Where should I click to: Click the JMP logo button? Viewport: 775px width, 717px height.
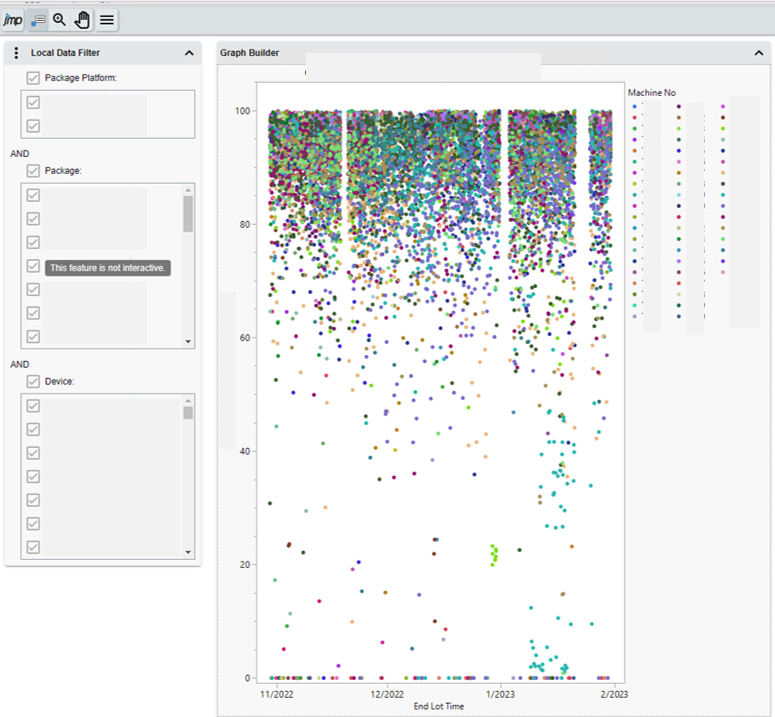tap(13, 19)
